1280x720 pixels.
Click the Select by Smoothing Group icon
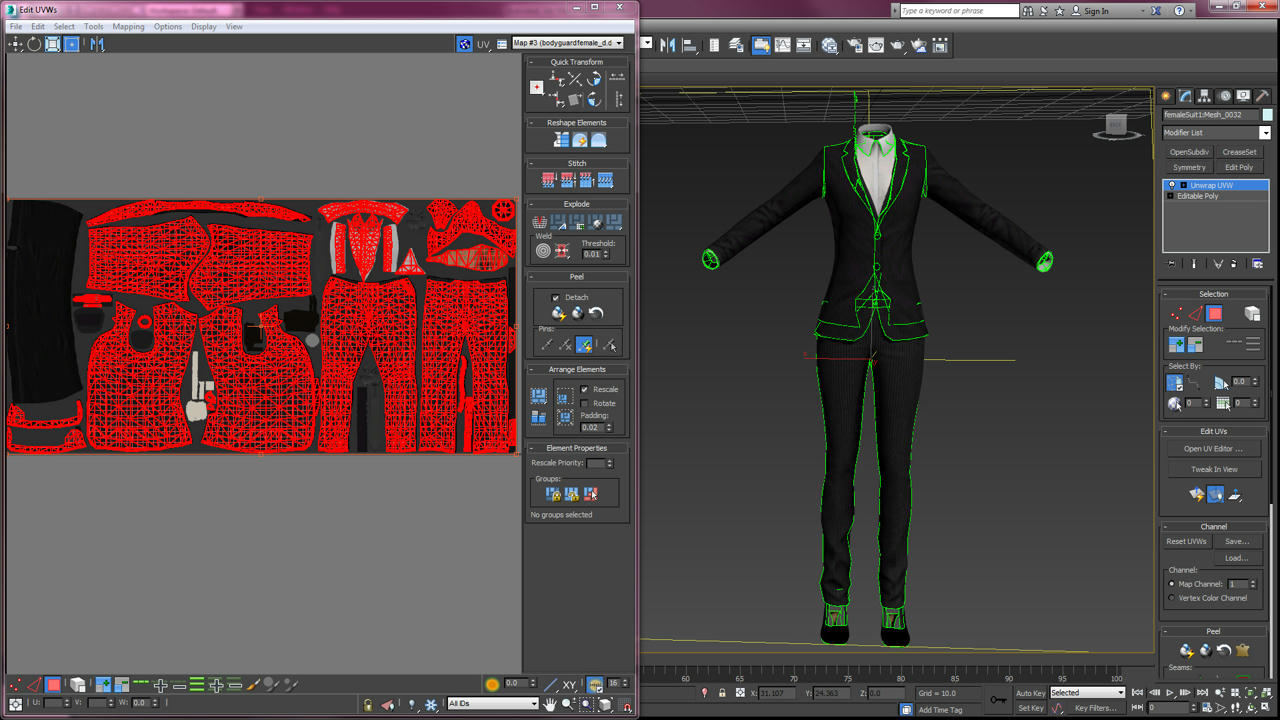tap(1174, 403)
